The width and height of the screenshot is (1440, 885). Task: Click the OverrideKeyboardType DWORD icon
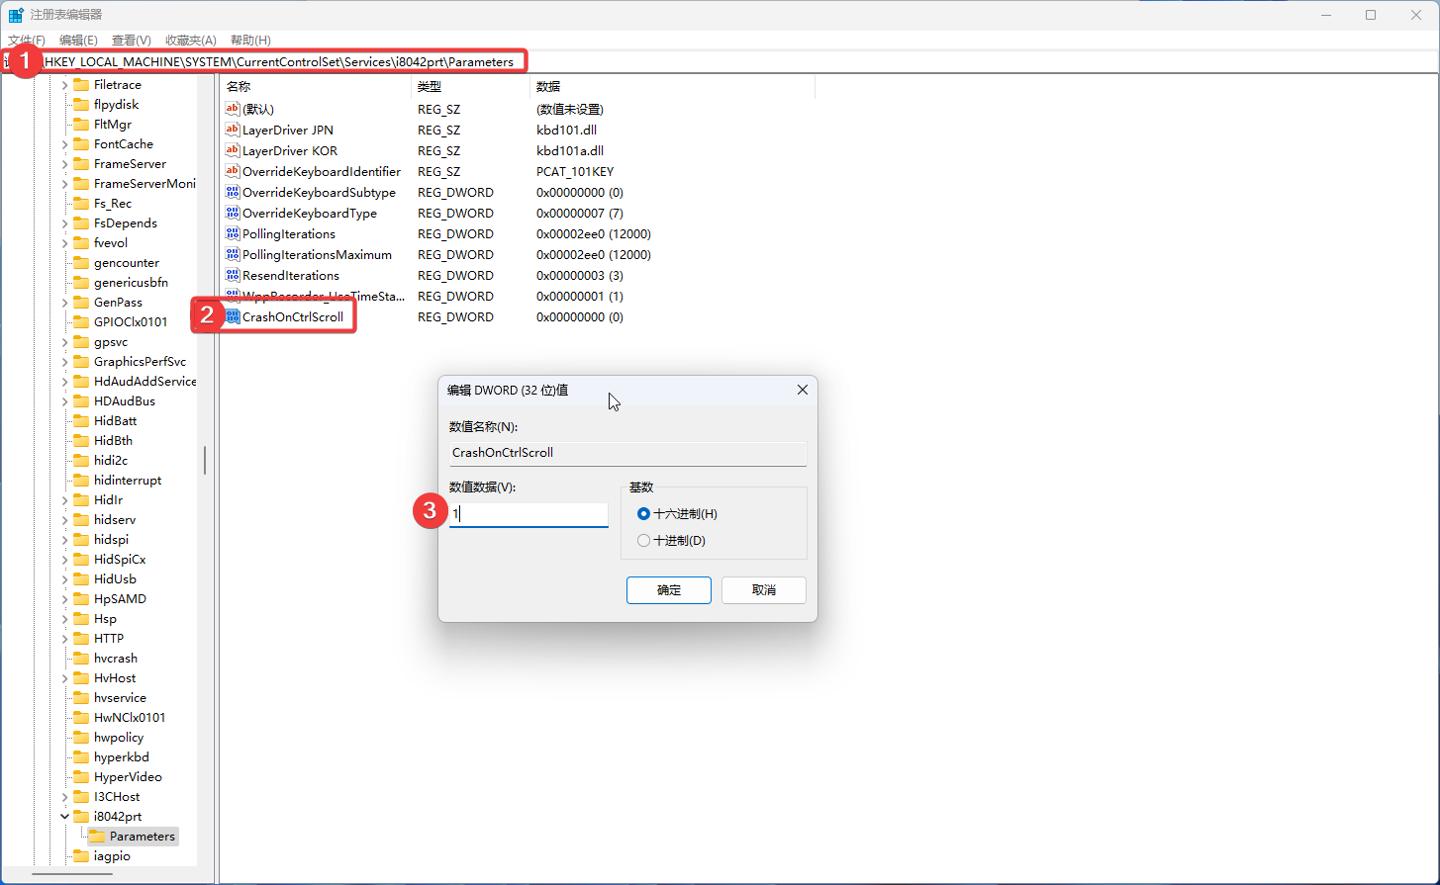coord(232,213)
